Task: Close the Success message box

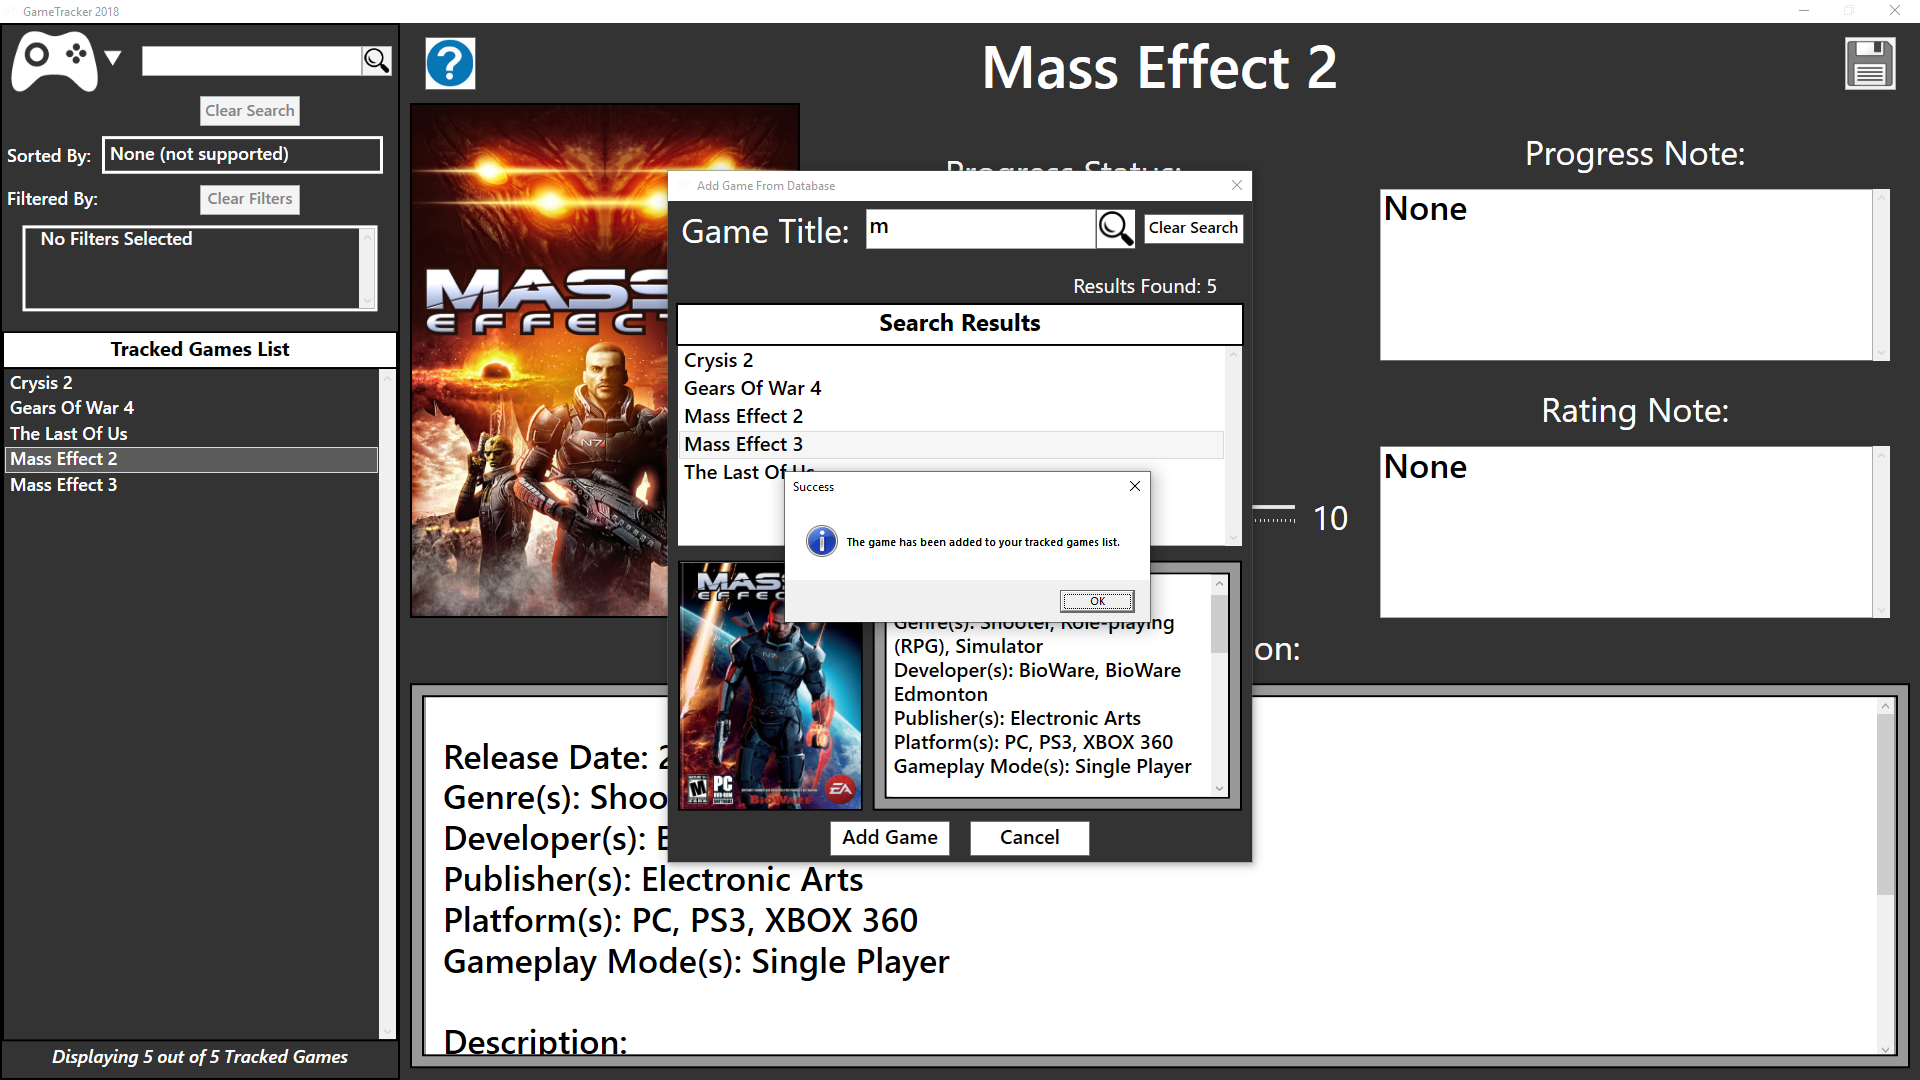Action: pyautogui.click(x=1134, y=486)
